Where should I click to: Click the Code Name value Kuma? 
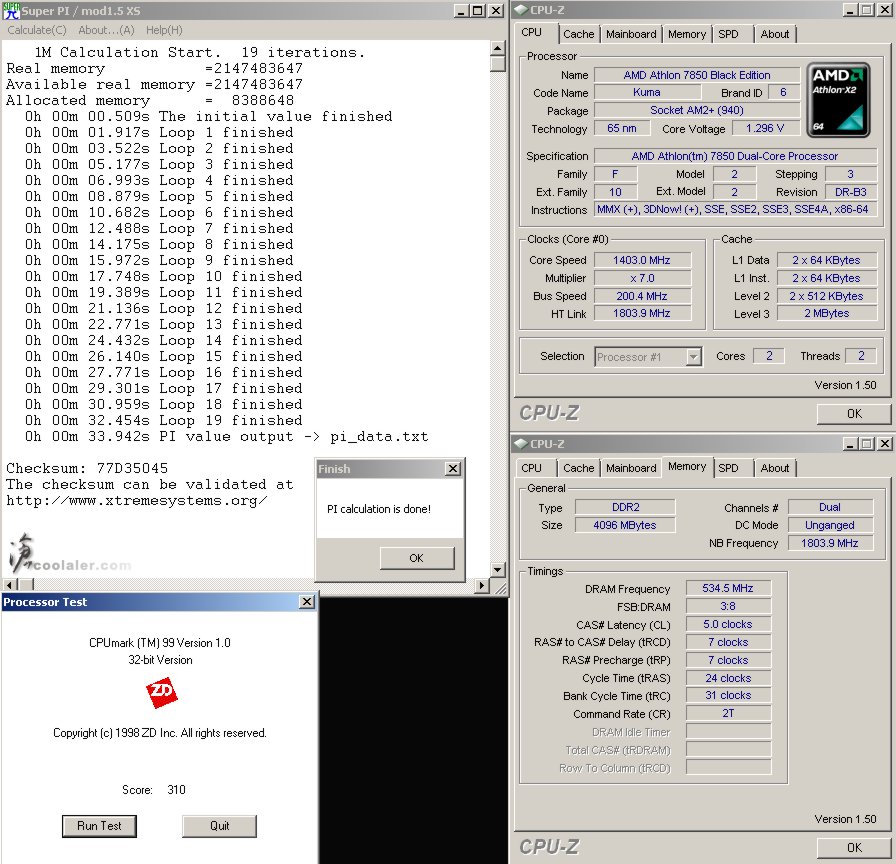click(x=646, y=93)
